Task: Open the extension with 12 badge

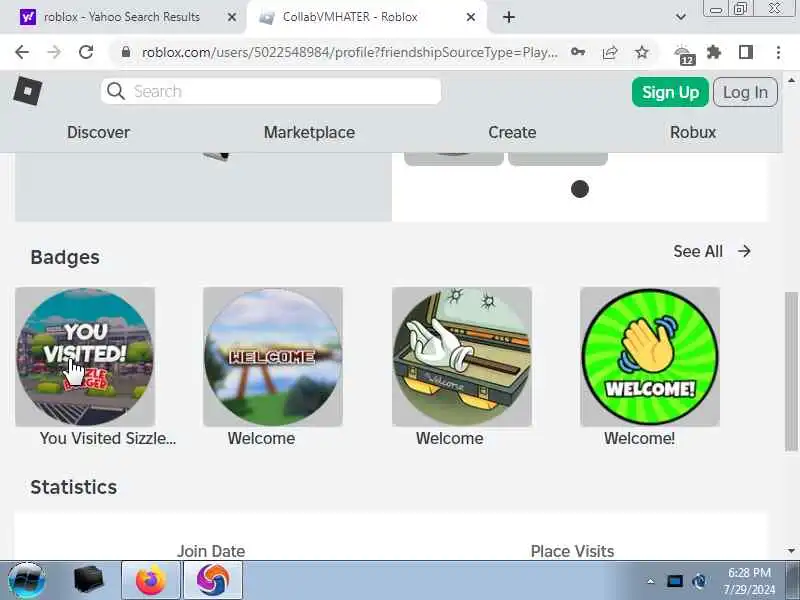Action: [x=684, y=54]
